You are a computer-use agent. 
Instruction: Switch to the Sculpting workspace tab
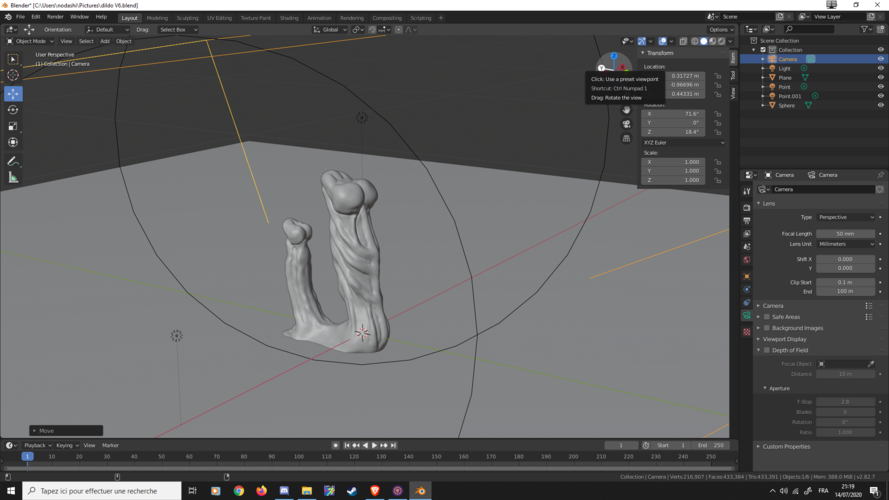(187, 18)
